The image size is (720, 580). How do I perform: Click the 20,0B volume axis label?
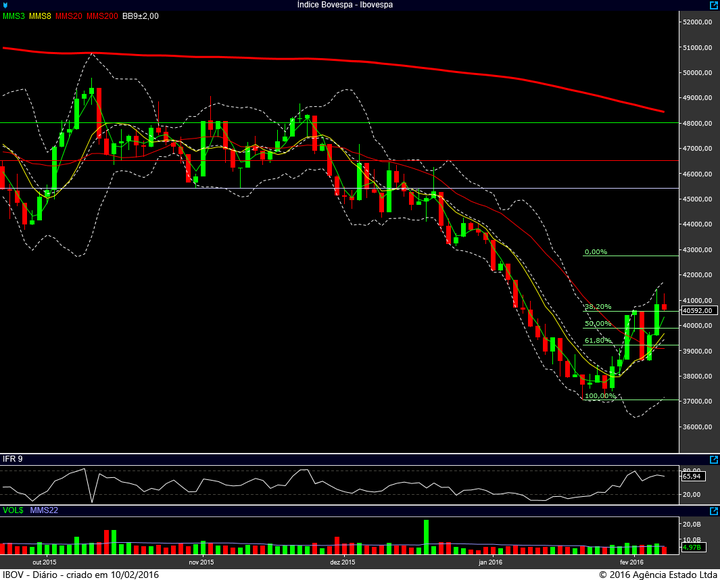click(692, 524)
